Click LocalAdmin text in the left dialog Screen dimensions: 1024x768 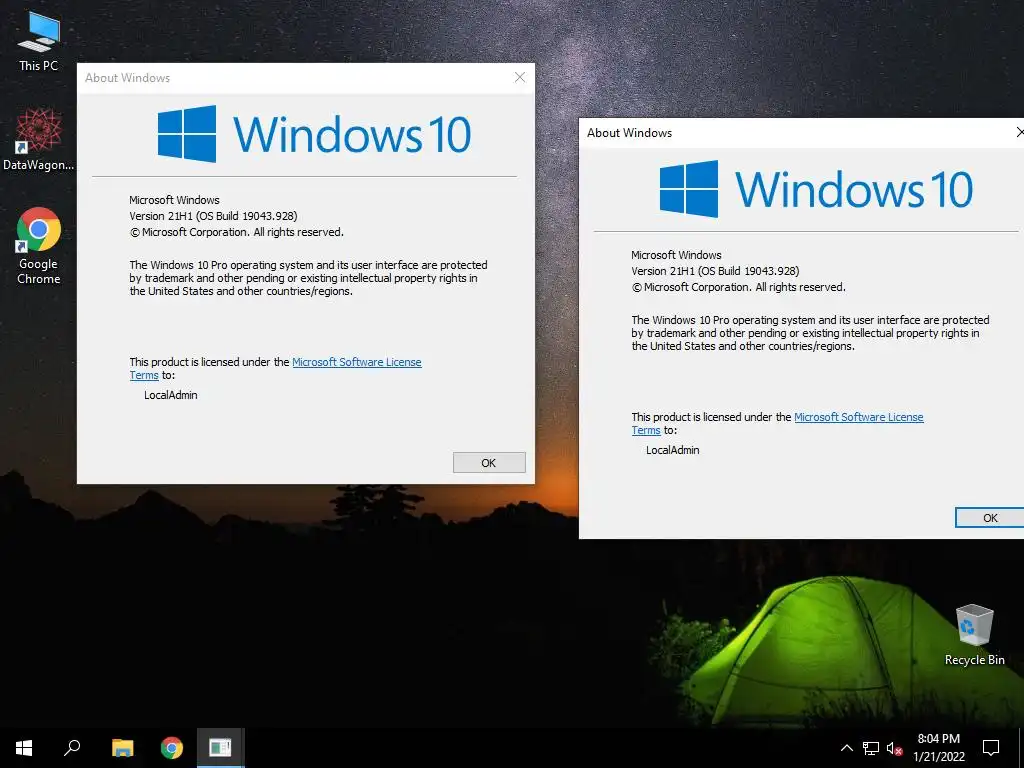[x=170, y=394]
